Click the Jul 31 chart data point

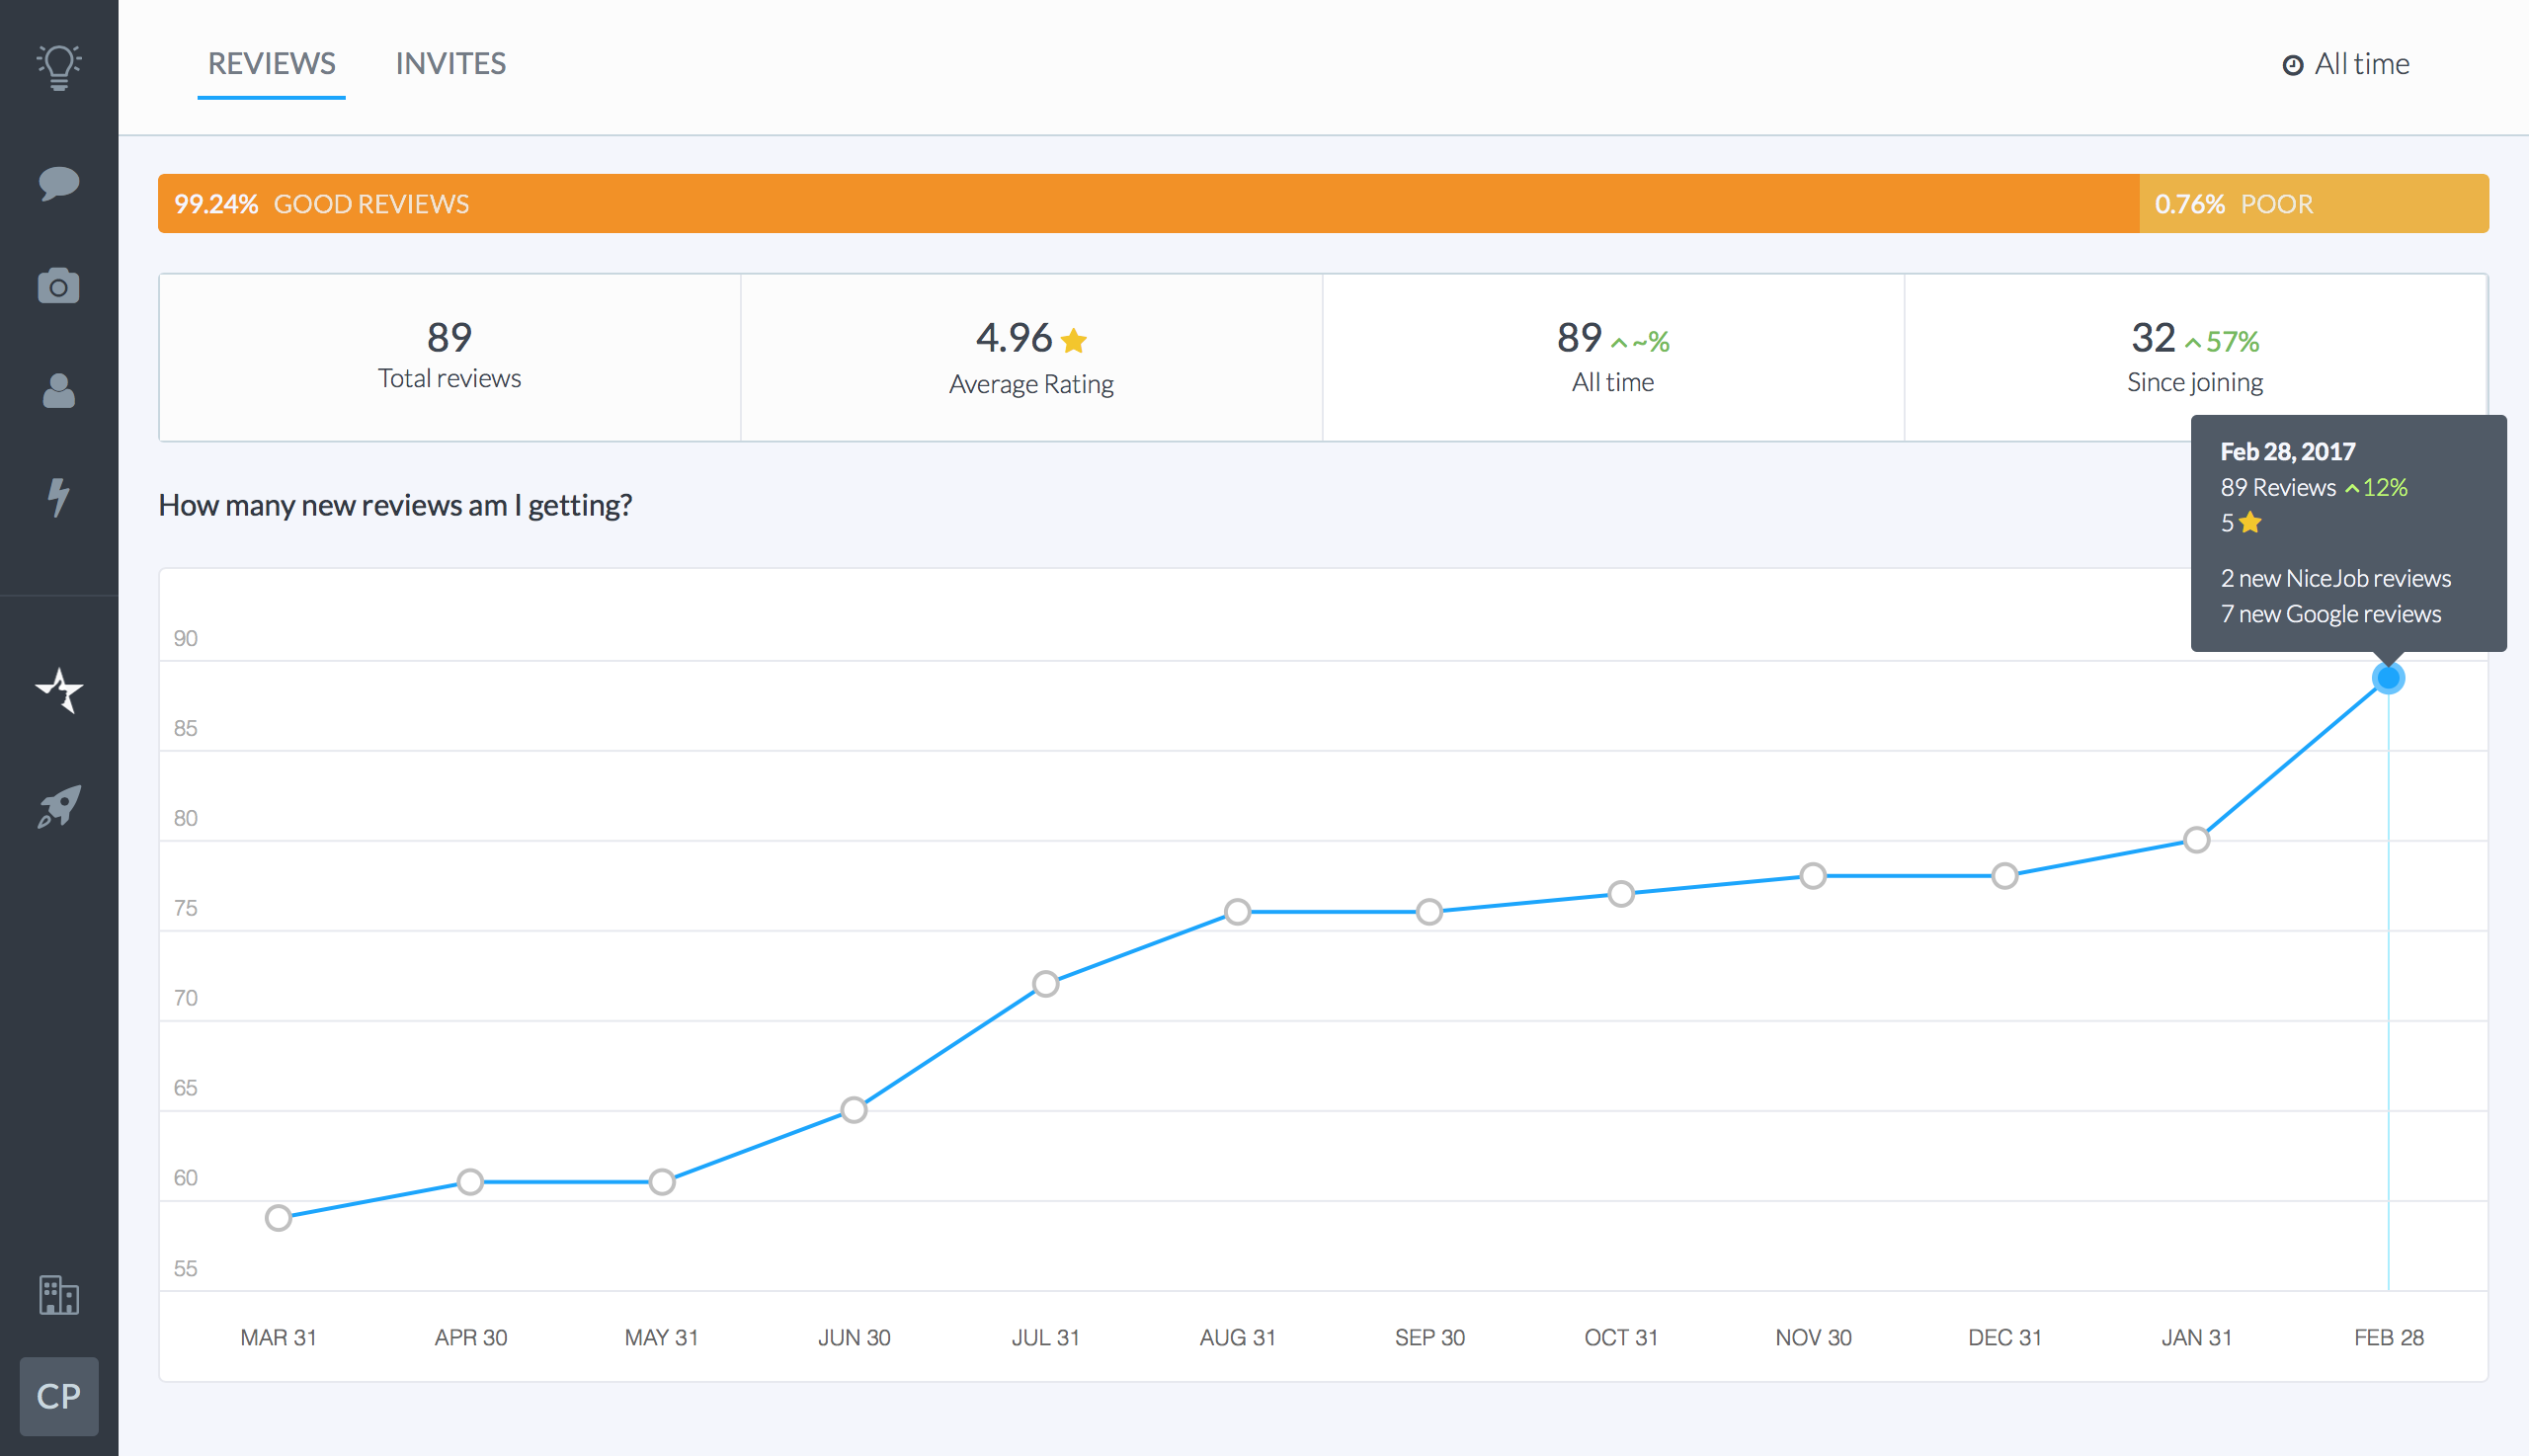tap(1045, 984)
